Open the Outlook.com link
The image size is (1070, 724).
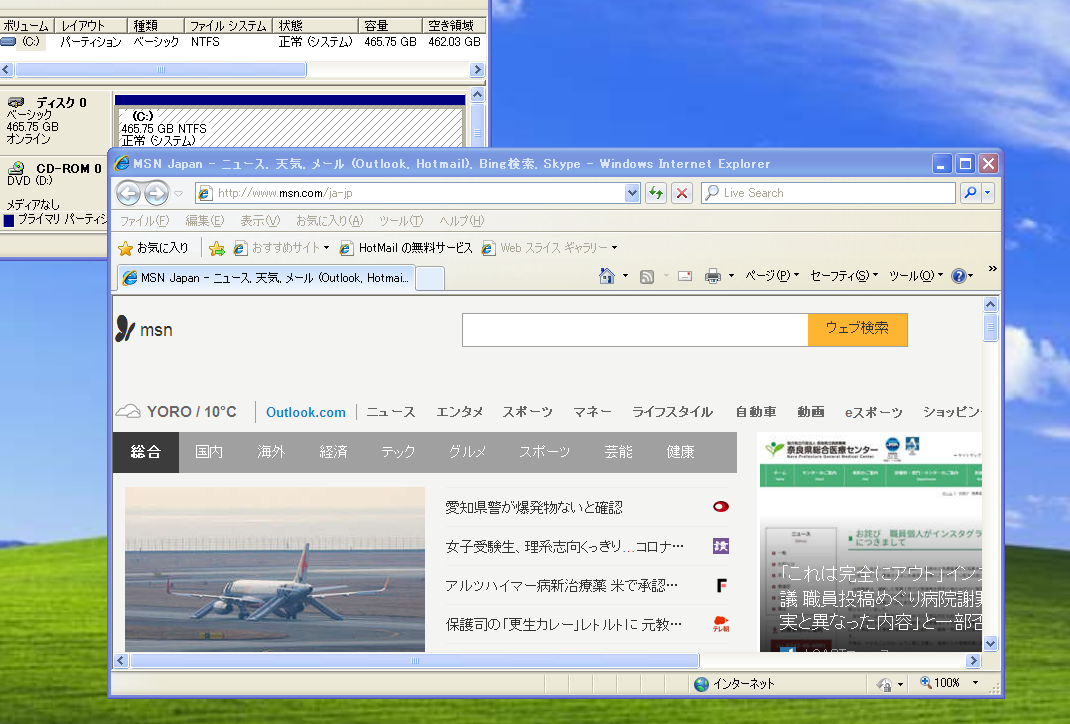tap(305, 411)
